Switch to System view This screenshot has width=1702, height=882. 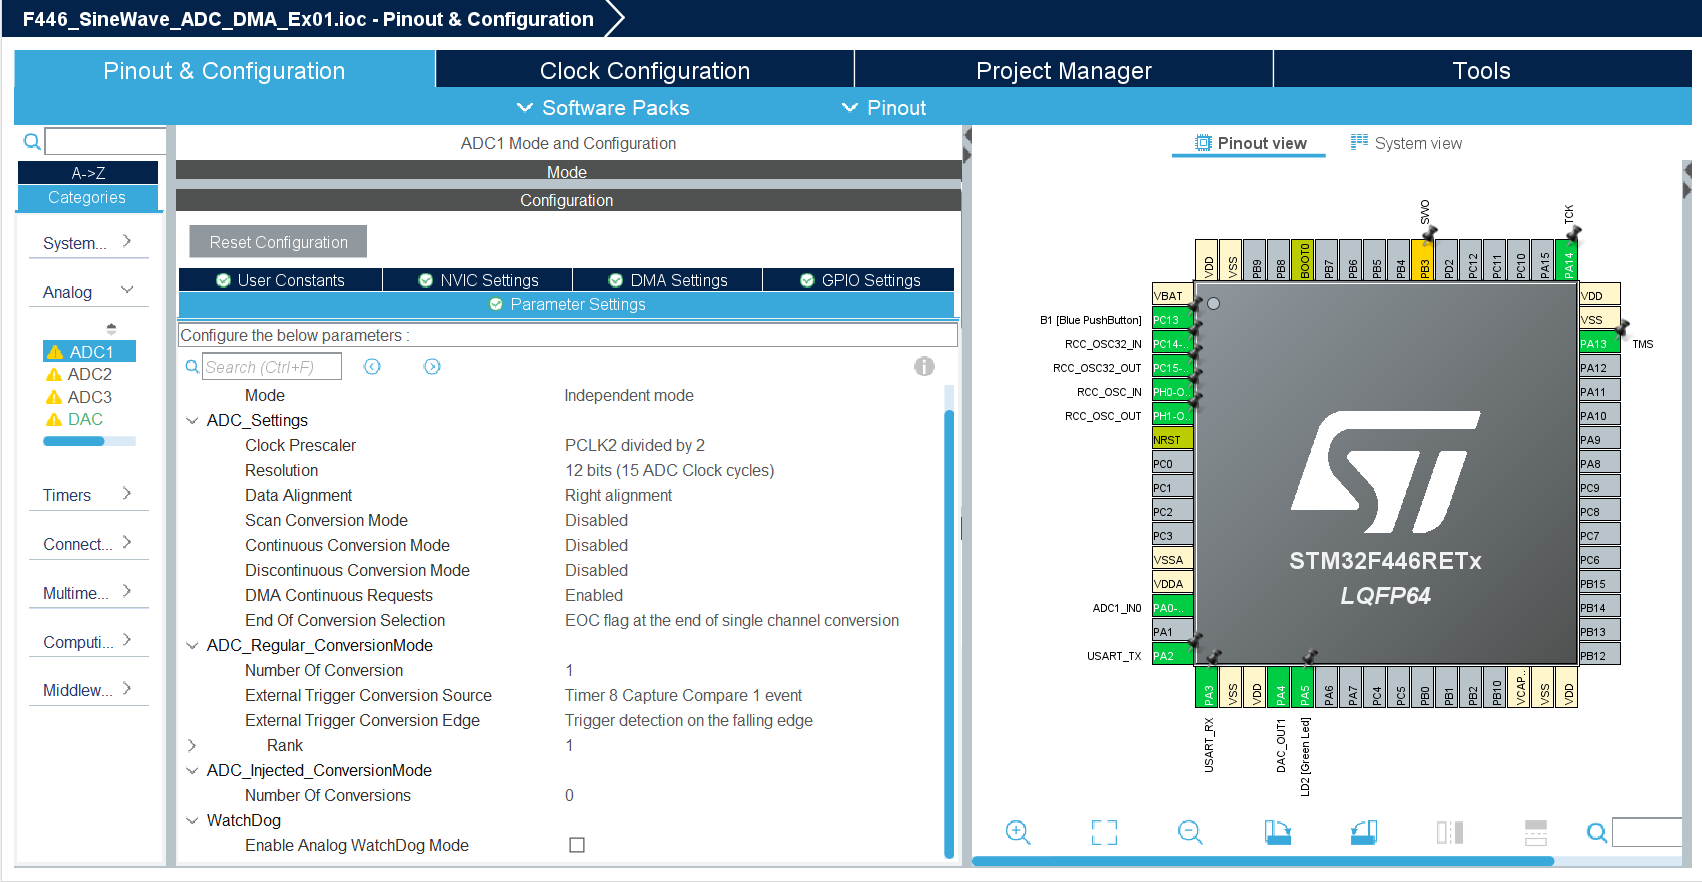pos(1407,143)
